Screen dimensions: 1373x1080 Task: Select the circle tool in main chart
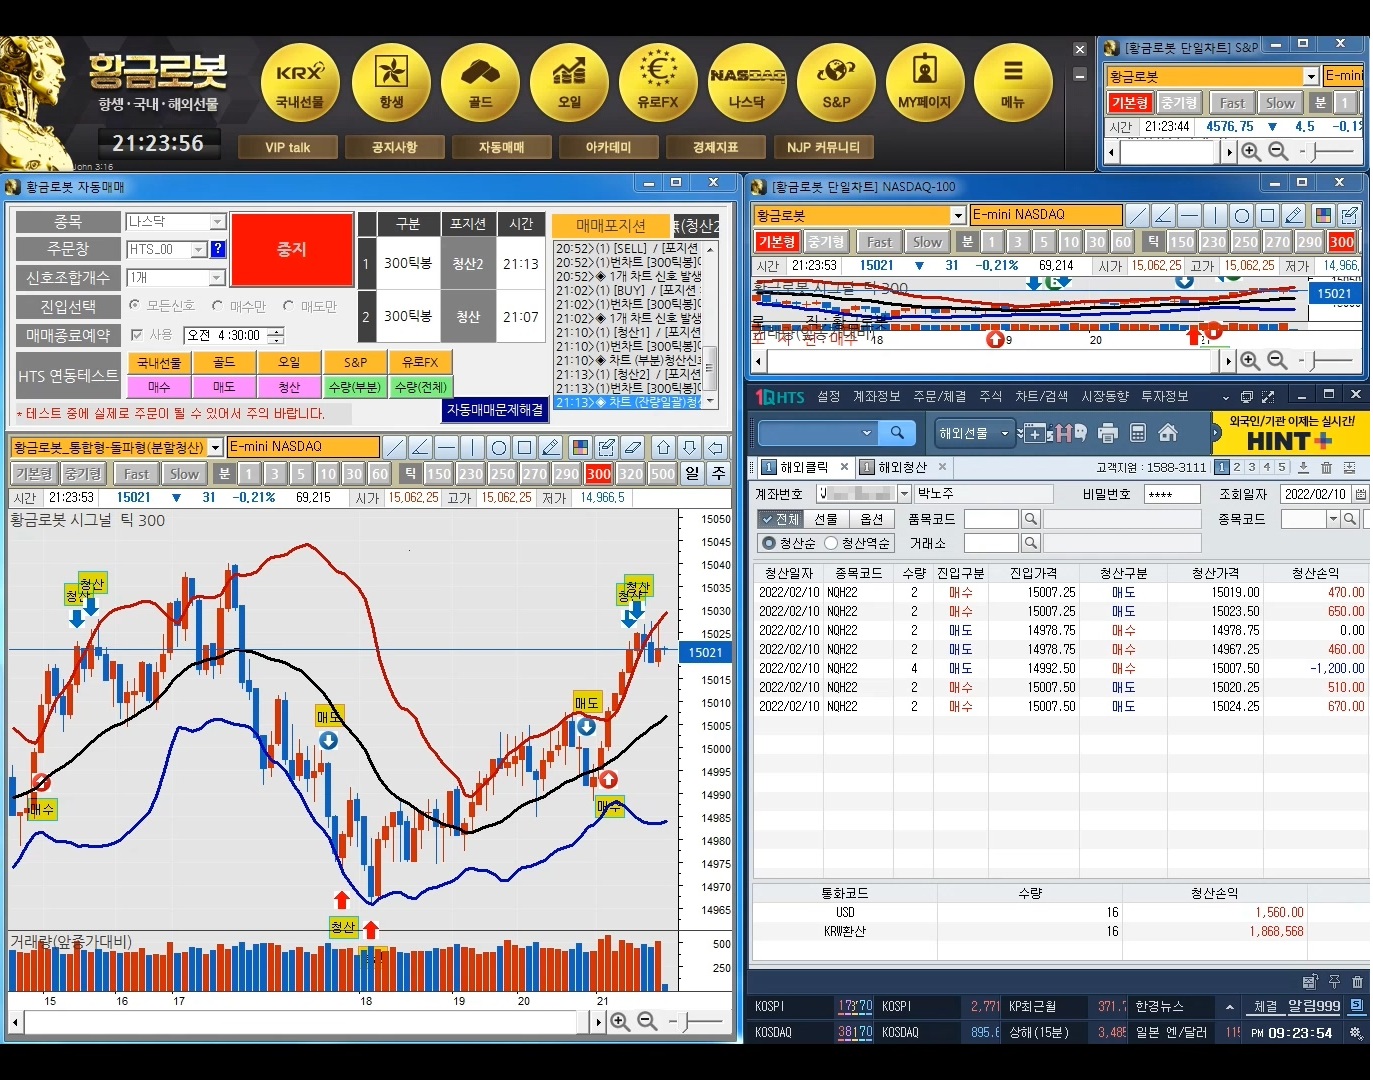[499, 447]
